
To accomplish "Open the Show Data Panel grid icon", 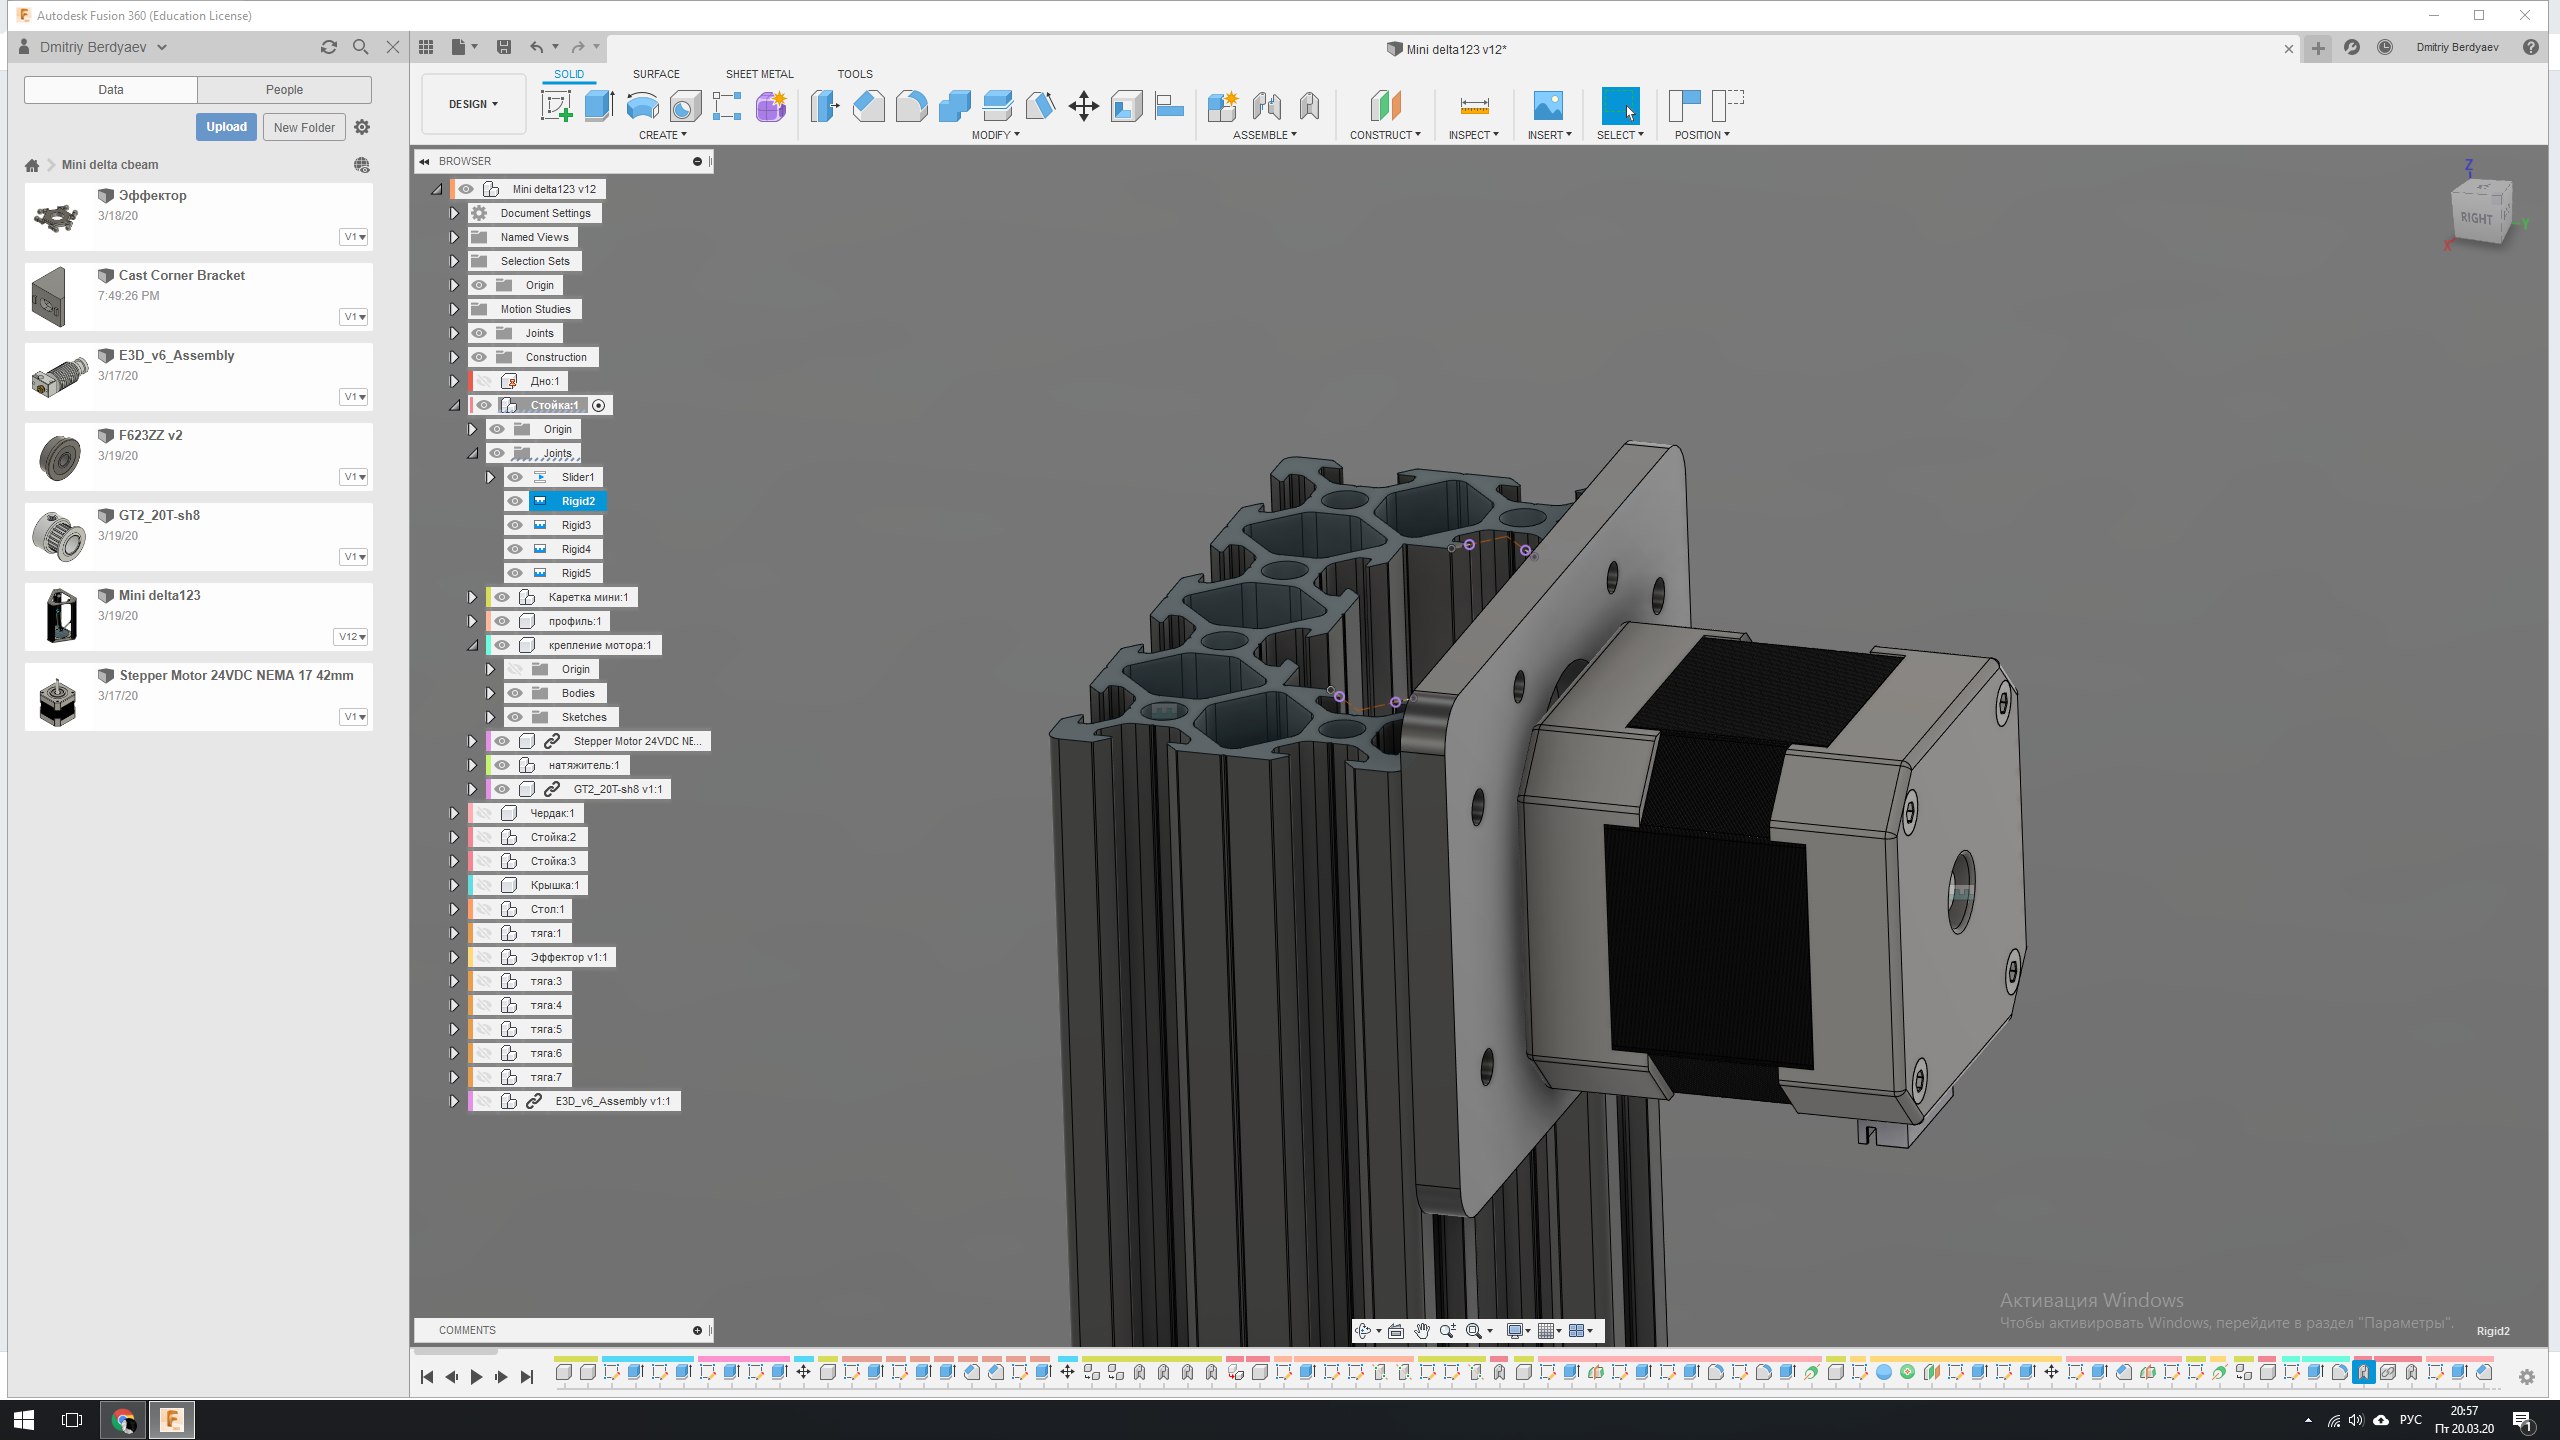I will [x=426, y=47].
